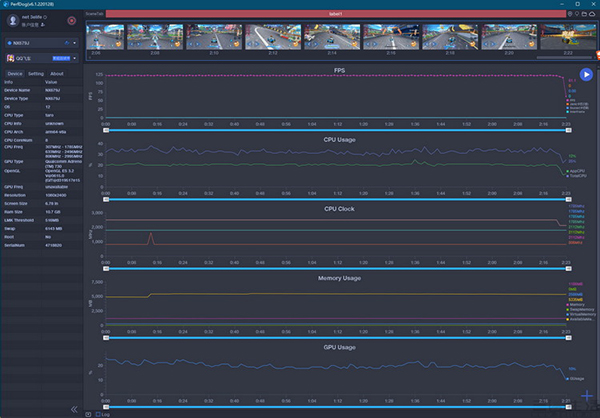
Task: Open the cloud upload icon at top right
Action: pos(592,14)
